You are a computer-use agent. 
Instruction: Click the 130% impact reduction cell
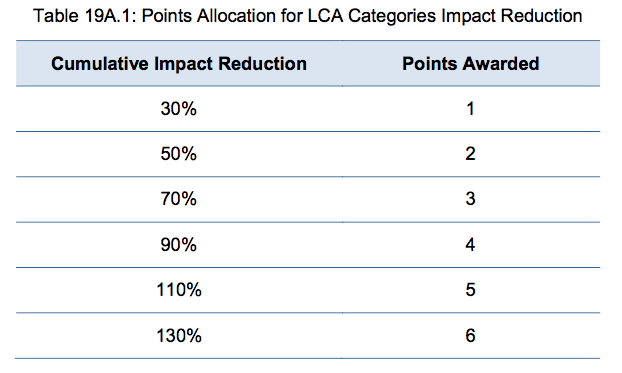[x=179, y=335]
